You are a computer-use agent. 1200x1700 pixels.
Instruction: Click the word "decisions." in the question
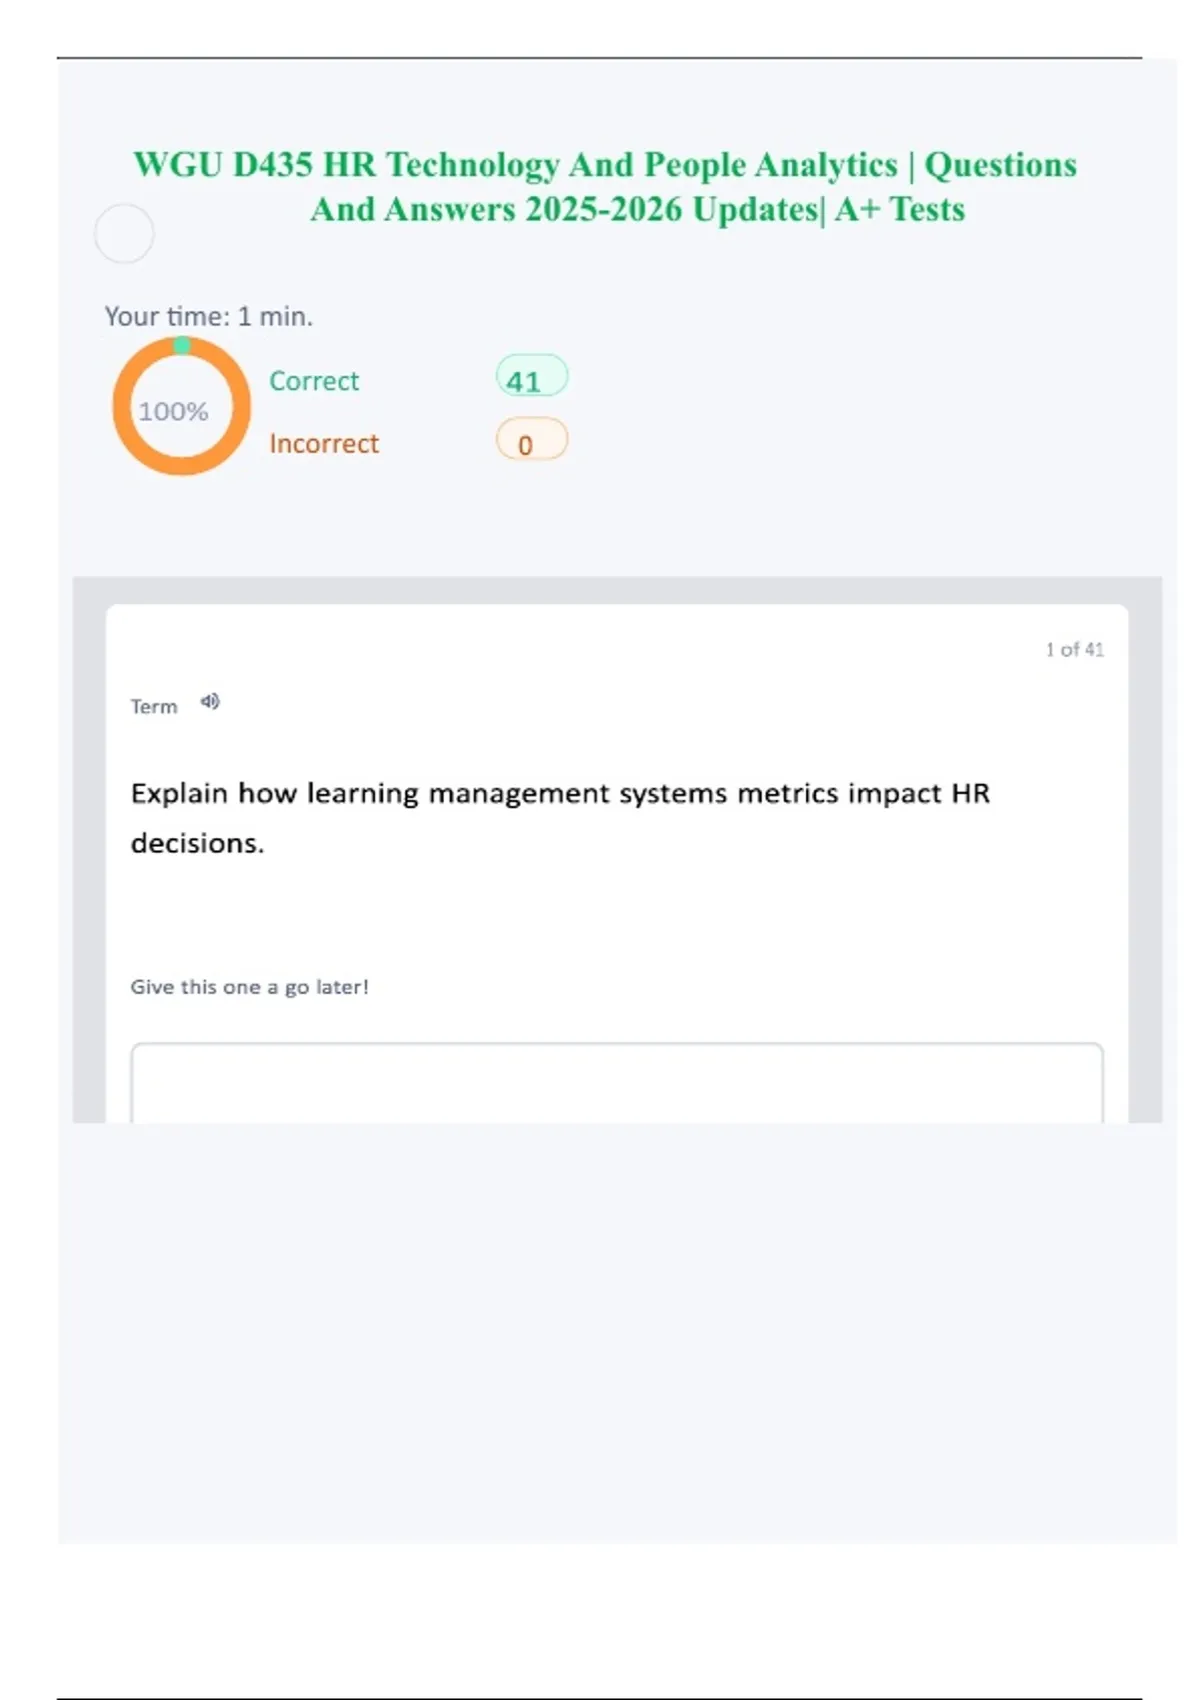tap(197, 844)
